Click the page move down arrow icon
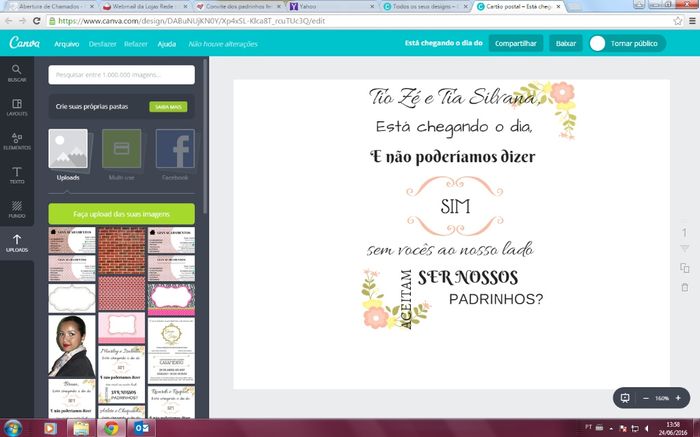Viewport: 700px width, 437px height. 684,248
